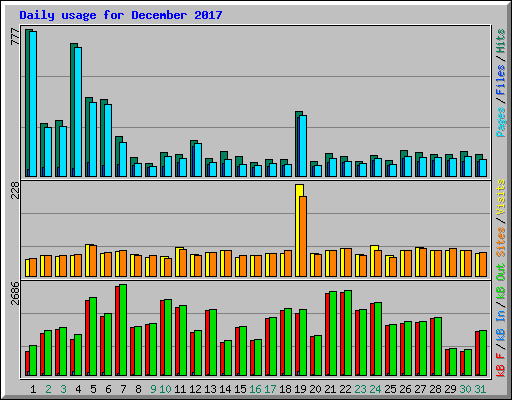Click the day 1 label on the x-axis

tap(33, 389)
